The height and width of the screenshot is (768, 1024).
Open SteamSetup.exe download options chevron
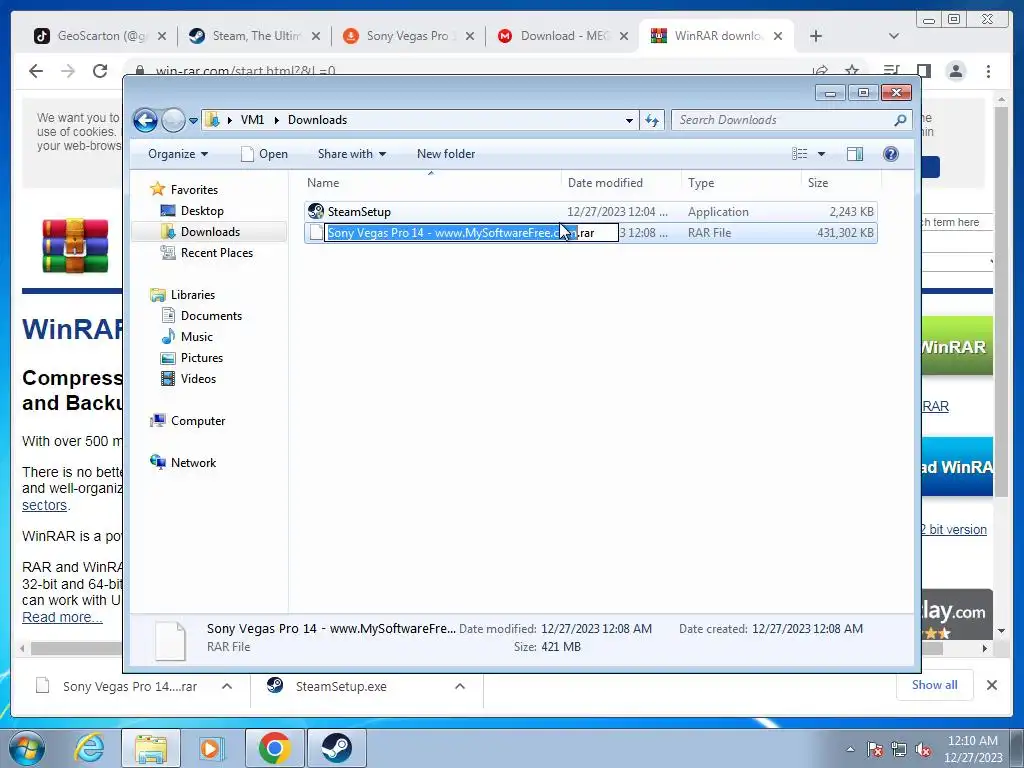click(x=460, y=686)
